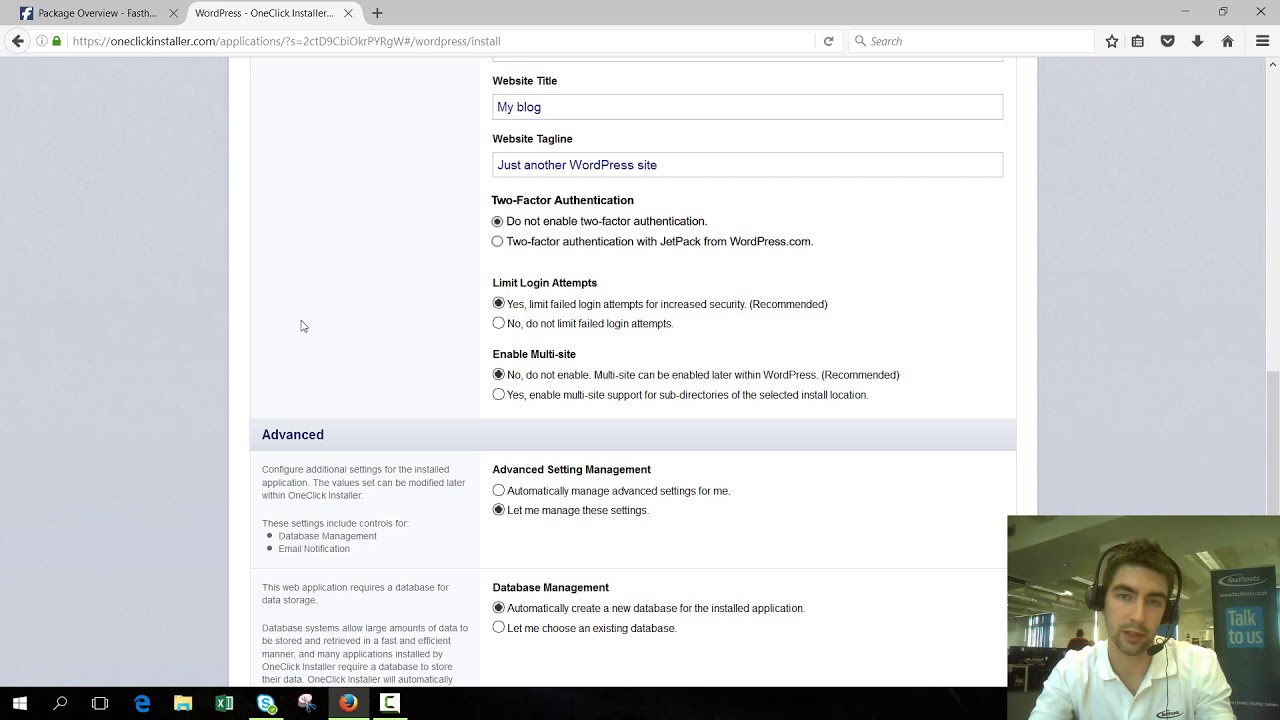Open the Windows Start menu
The image size is (1280, 720).
click(20, 703)
